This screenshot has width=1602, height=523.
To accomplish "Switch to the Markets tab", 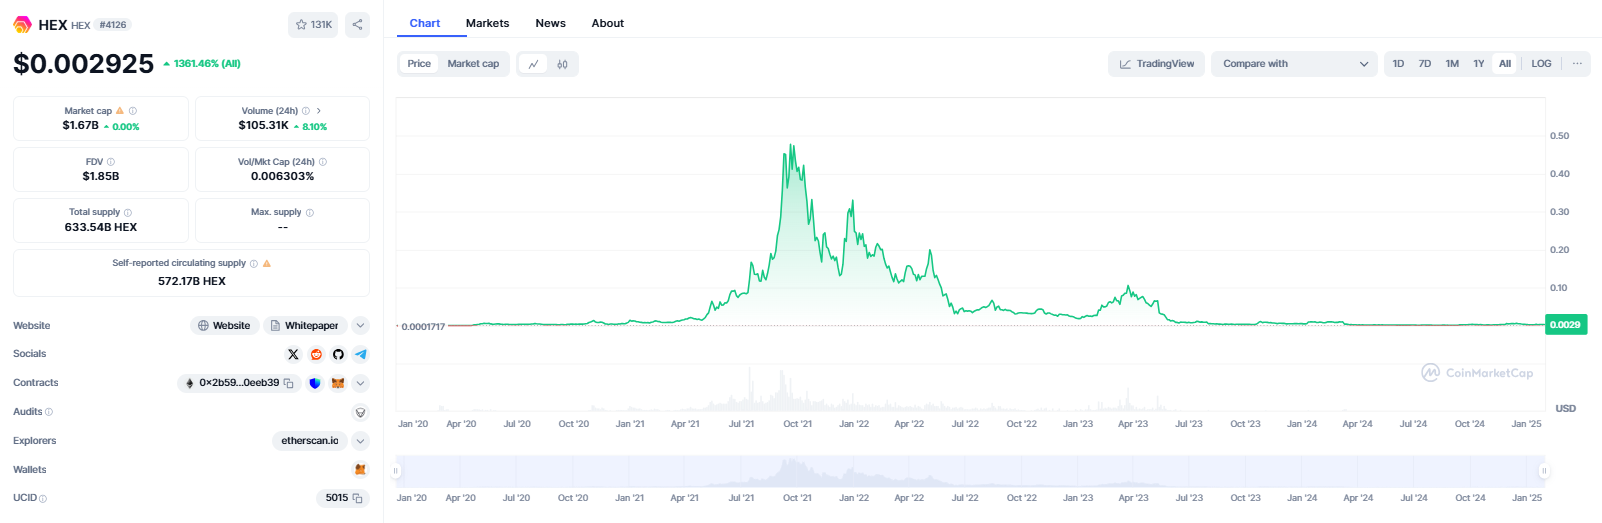I will tap(488, 23).
